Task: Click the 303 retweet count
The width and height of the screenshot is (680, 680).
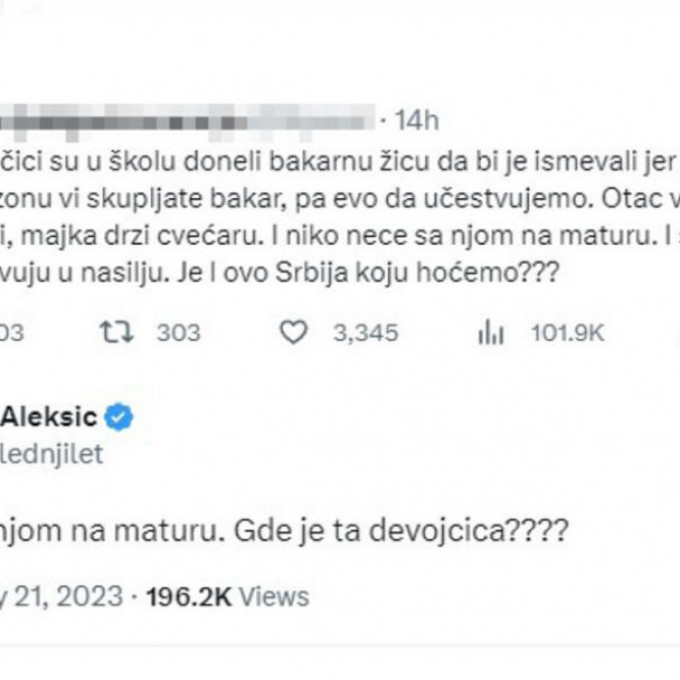Action: (178, 334)
